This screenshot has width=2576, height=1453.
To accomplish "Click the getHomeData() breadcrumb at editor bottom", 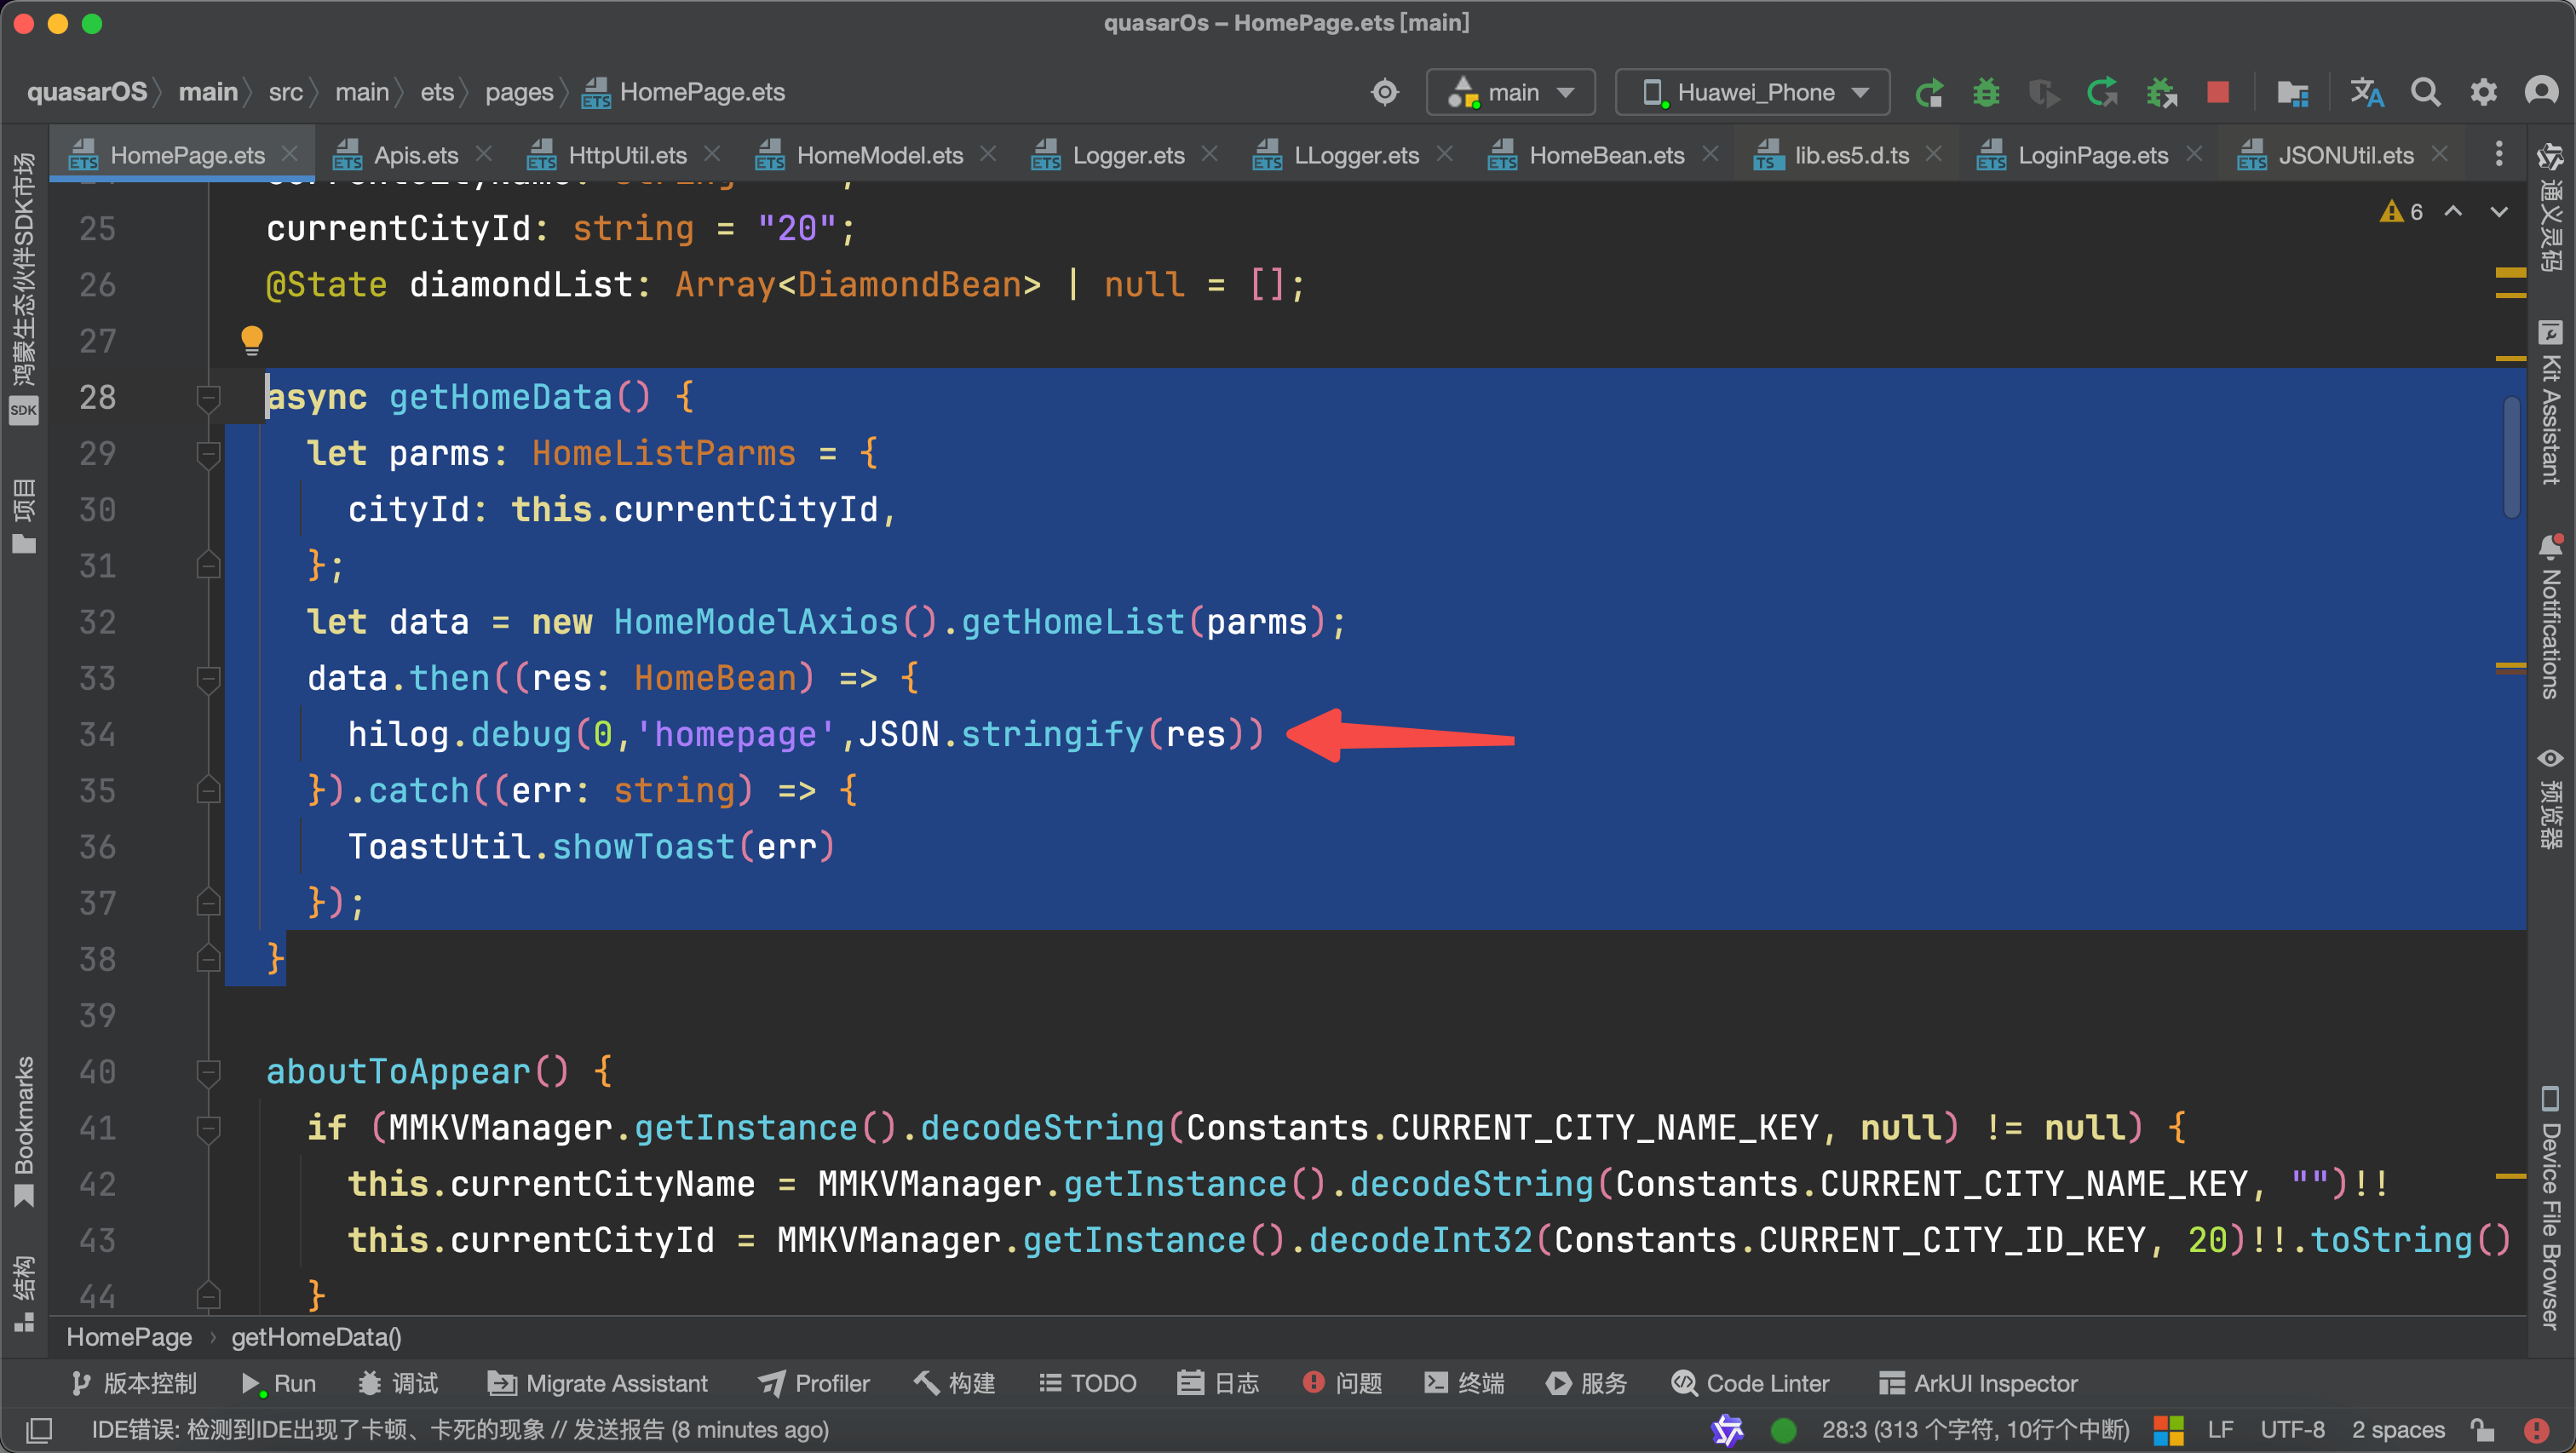I will (x=316, y=1337).
